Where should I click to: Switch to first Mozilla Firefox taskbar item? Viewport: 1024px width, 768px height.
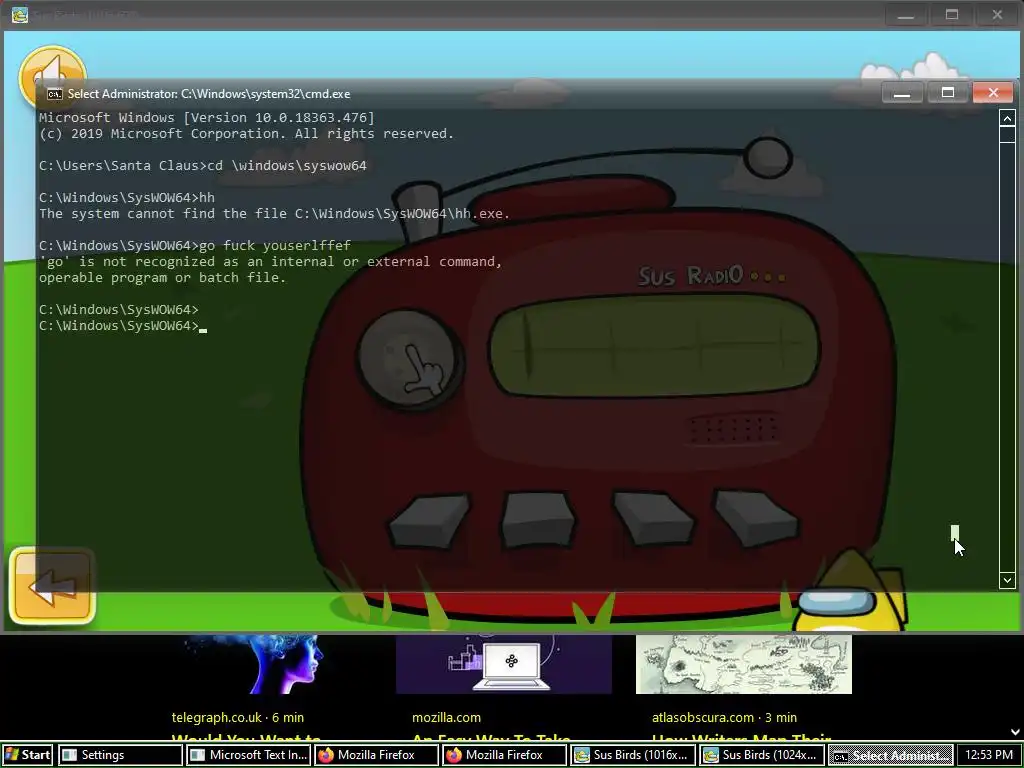(x=376, y=755)
